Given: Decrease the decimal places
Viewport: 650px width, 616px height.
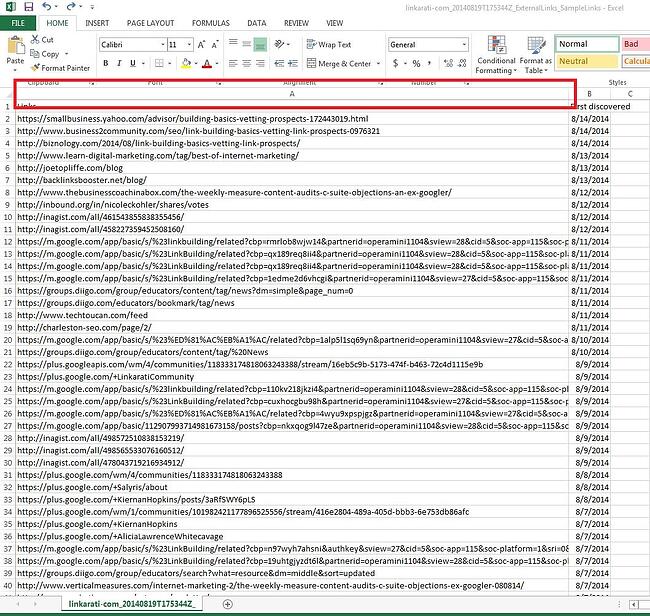Looking at the screenshot, I should tap(462, 63).
